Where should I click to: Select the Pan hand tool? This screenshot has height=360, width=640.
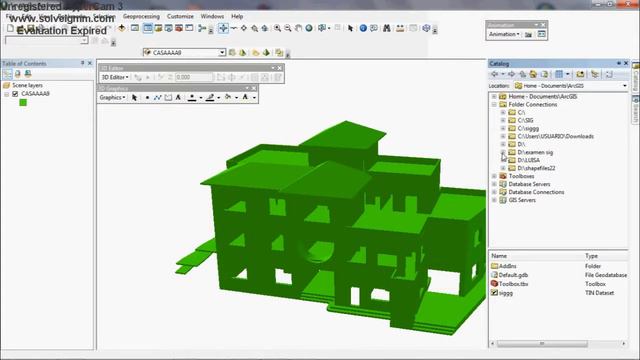pos(298,28)
